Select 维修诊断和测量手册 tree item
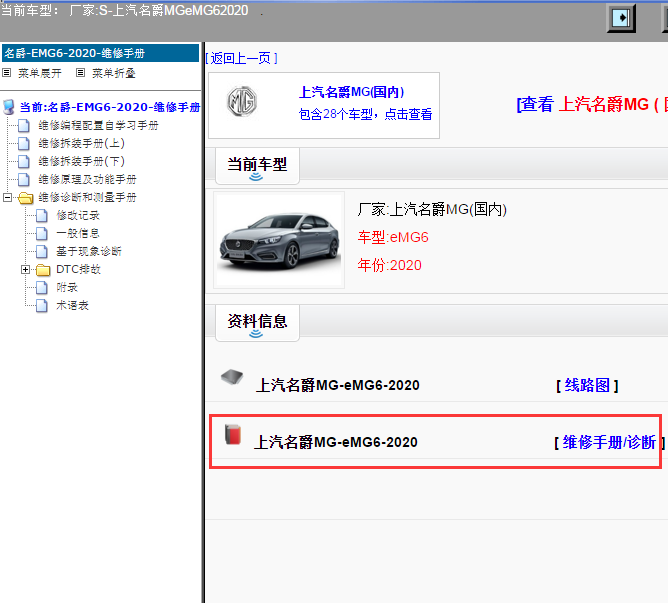668x603 pixels. pos(87,197)
